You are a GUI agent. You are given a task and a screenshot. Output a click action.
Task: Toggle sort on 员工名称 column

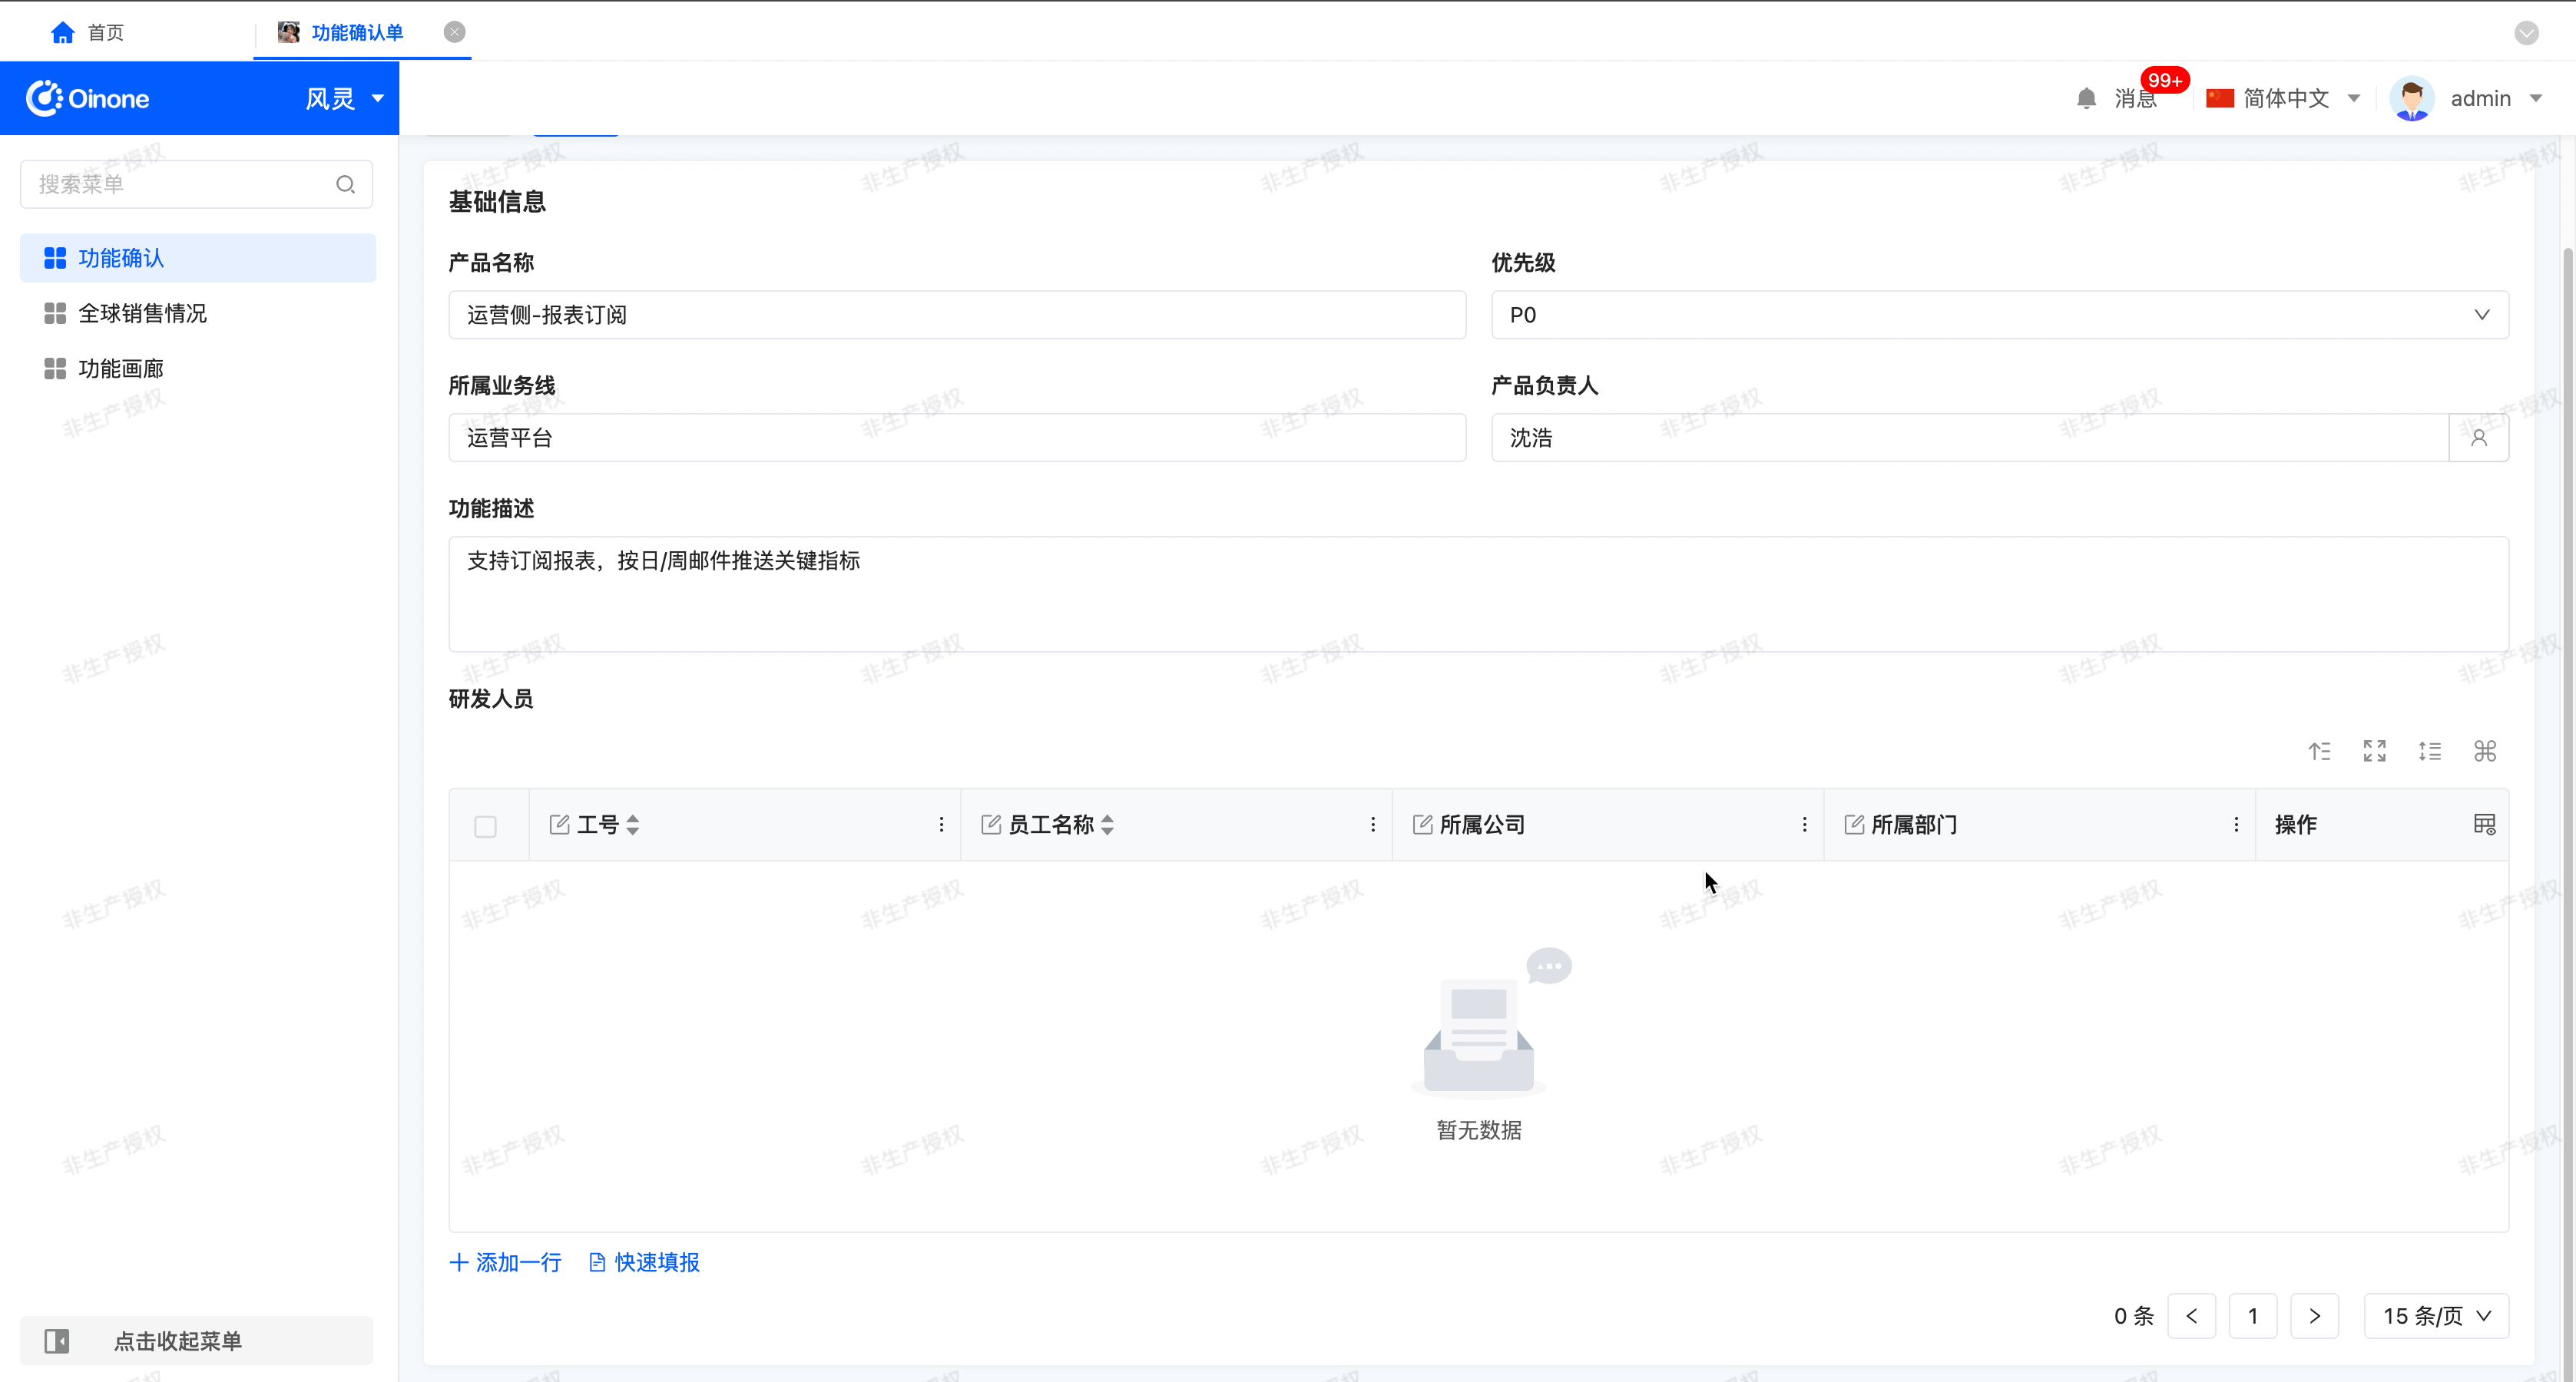pyautogui.click(x=1107, y=824)
